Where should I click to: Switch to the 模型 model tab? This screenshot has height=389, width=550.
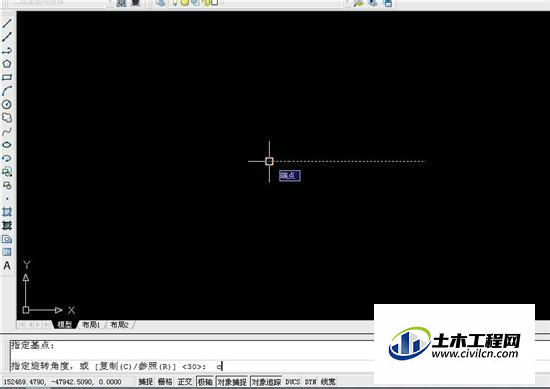click(x=65, y=324)
